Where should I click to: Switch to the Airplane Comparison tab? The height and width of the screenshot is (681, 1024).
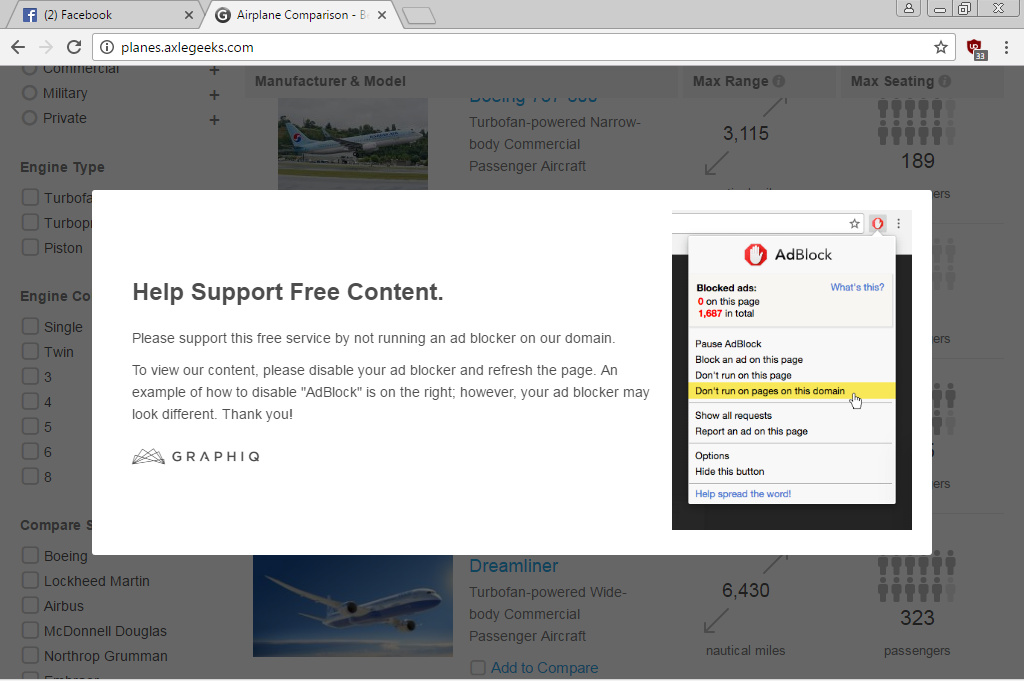coord(299,14)
